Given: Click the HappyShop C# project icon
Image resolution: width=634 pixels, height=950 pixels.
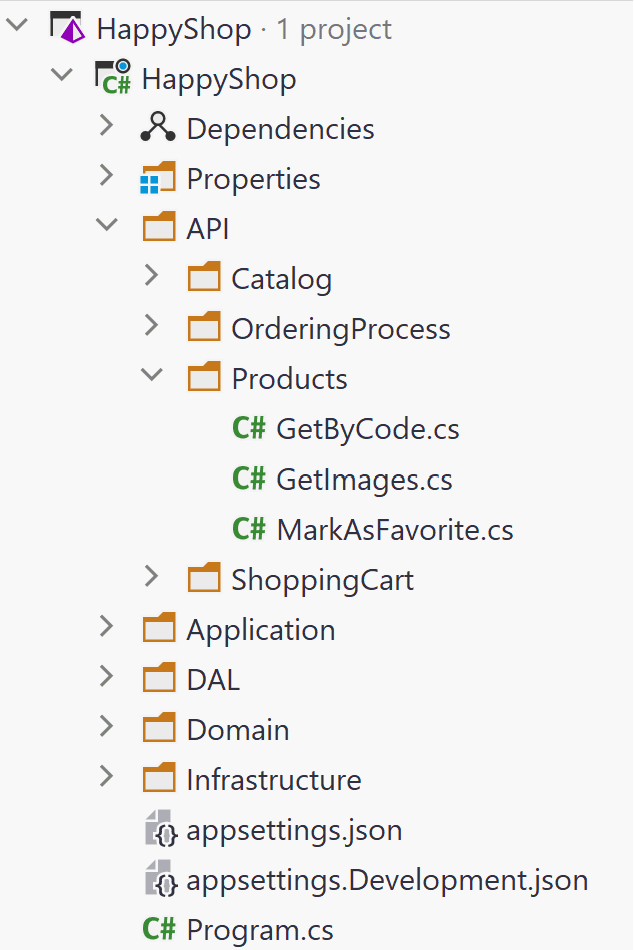Looking at the screenshot, I should point(113,77).
